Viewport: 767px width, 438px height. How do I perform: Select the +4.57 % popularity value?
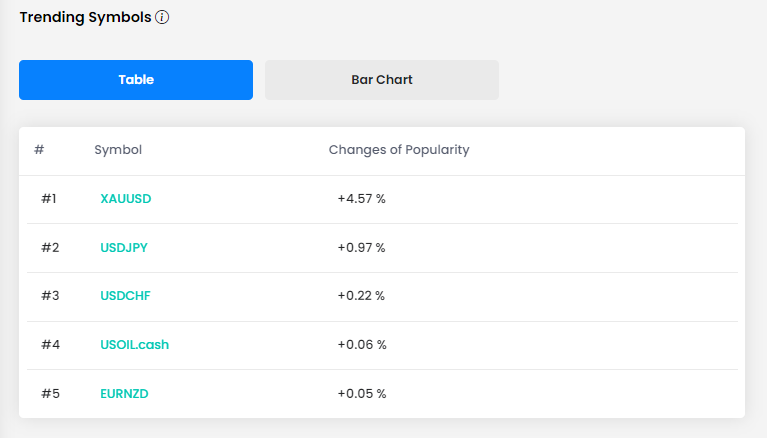pos(361,199)
